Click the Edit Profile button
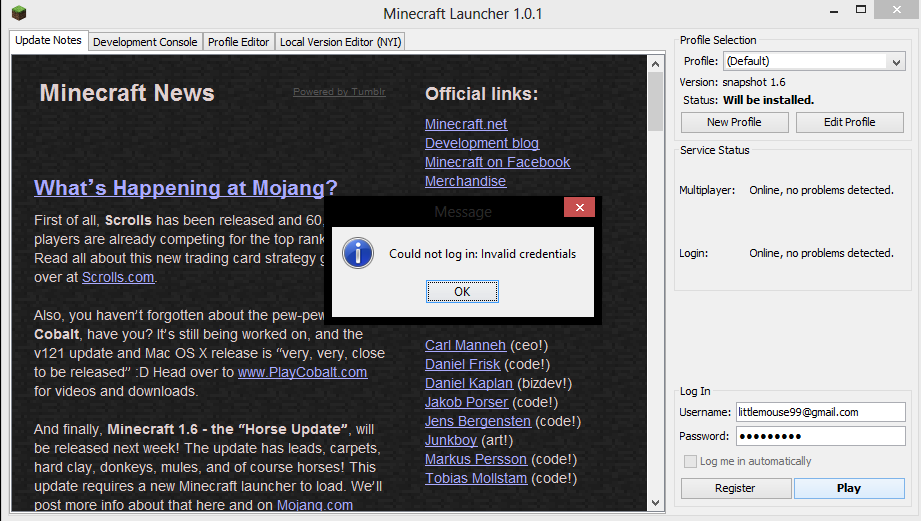921x521 pixels. pyautogui.click(x=849, y=122)
